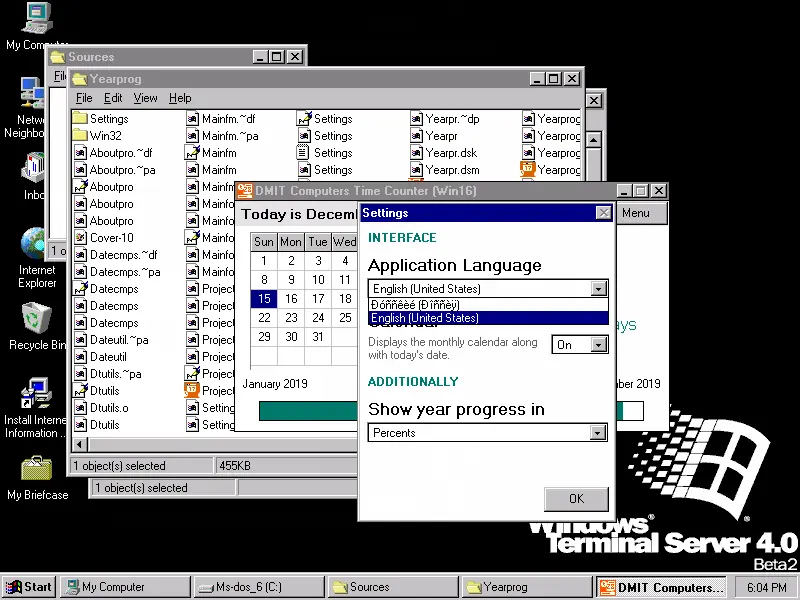Open the Internet Explorer desktop icon
800x600 pixels.
click(x=37, y=258)
